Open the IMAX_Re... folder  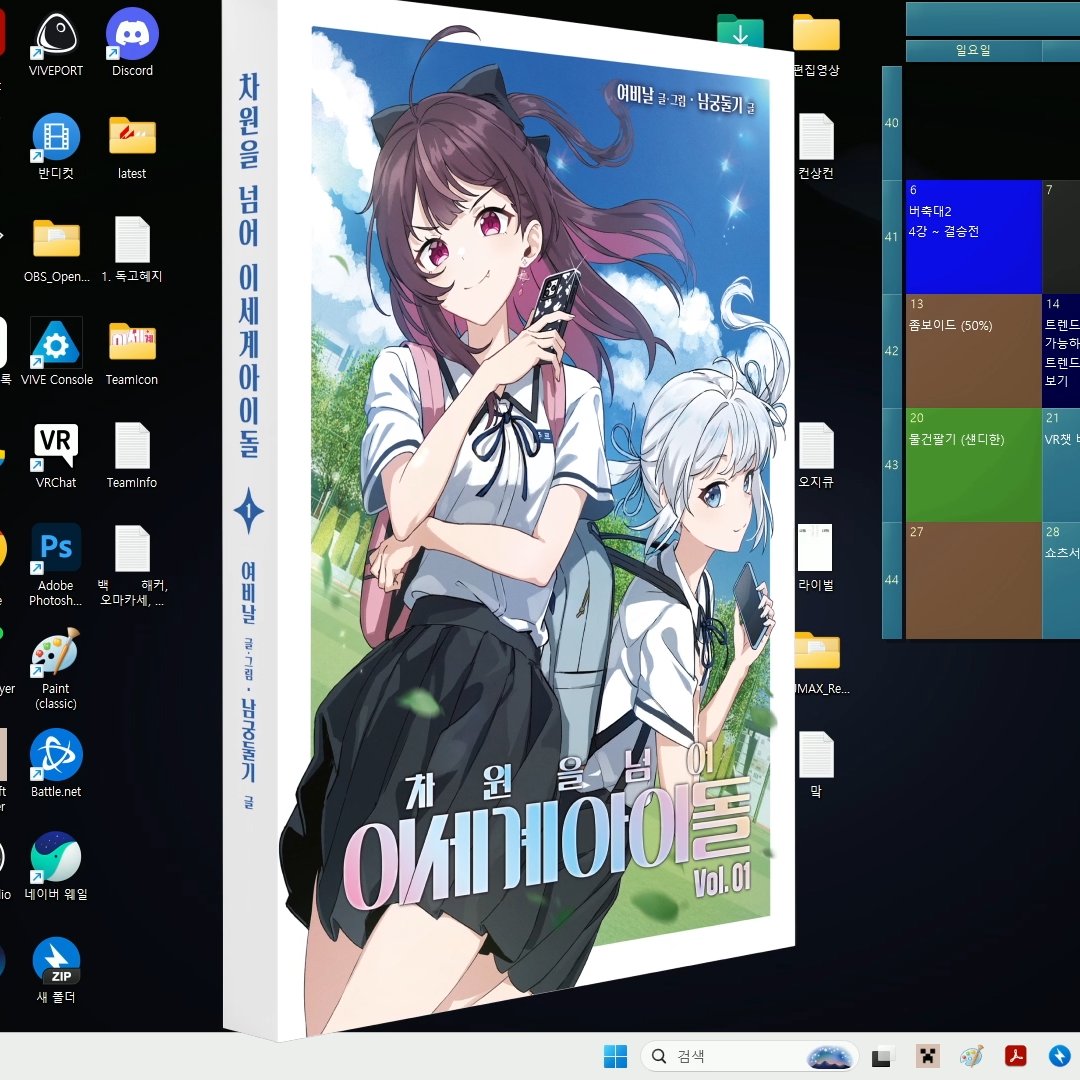tap(821, 663)
